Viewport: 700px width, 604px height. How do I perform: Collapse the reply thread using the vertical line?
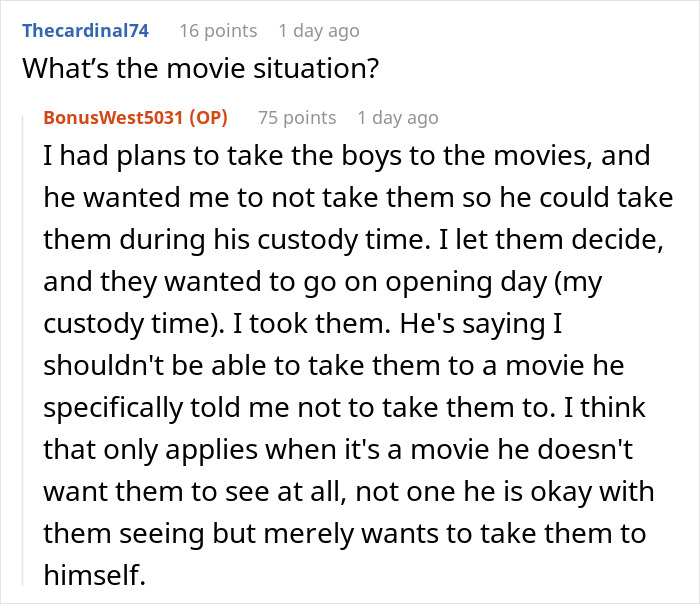[x=23, y=350]
